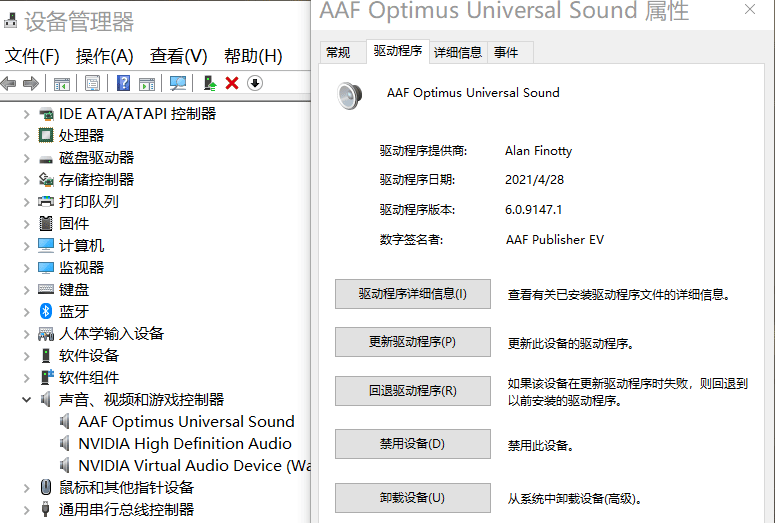The image size is (777, 523).
Task: Click the 禁用设备(D) button
Action: tap(413, 444)
